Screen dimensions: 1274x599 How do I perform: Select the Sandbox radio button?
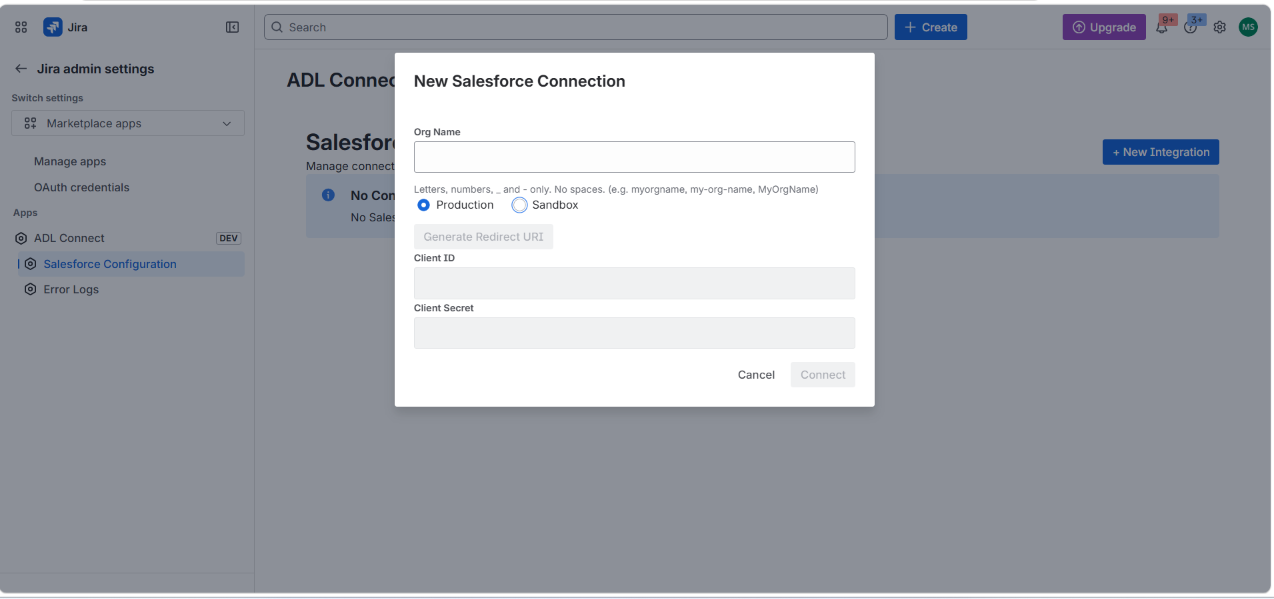pyautogui.click(x=519, y=205)
